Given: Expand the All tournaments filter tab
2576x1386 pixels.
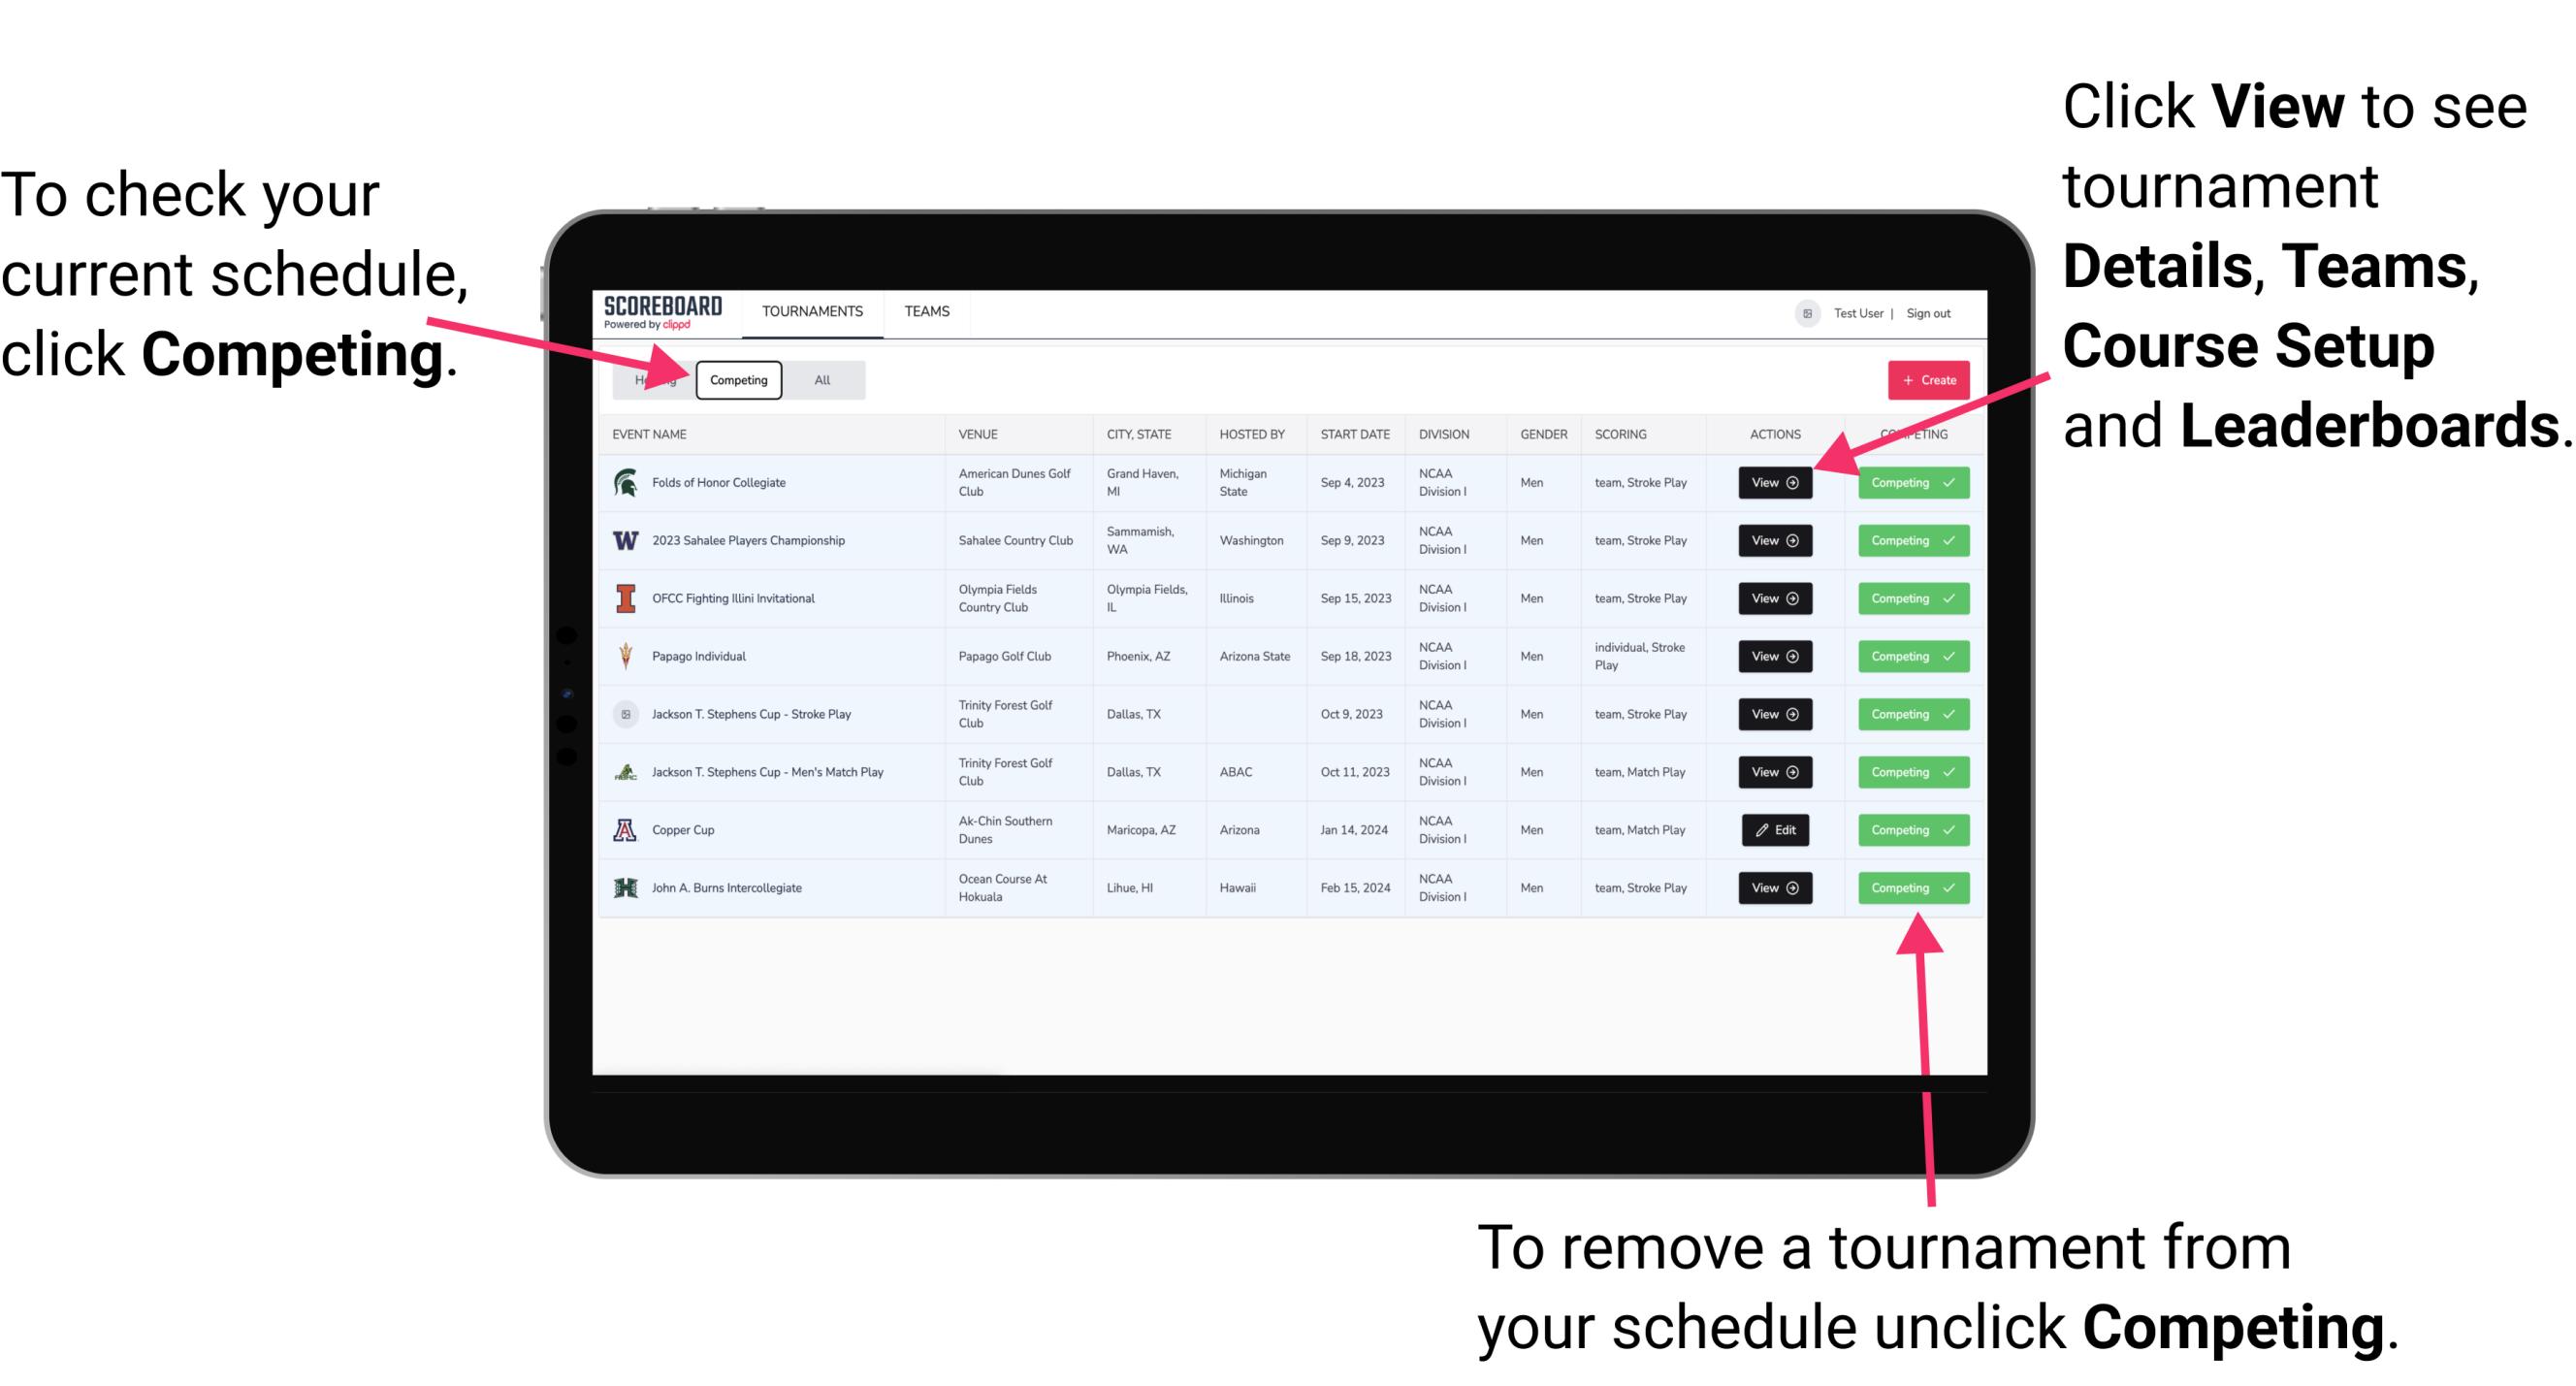Looking at the screenshot, I should point(819,379).
